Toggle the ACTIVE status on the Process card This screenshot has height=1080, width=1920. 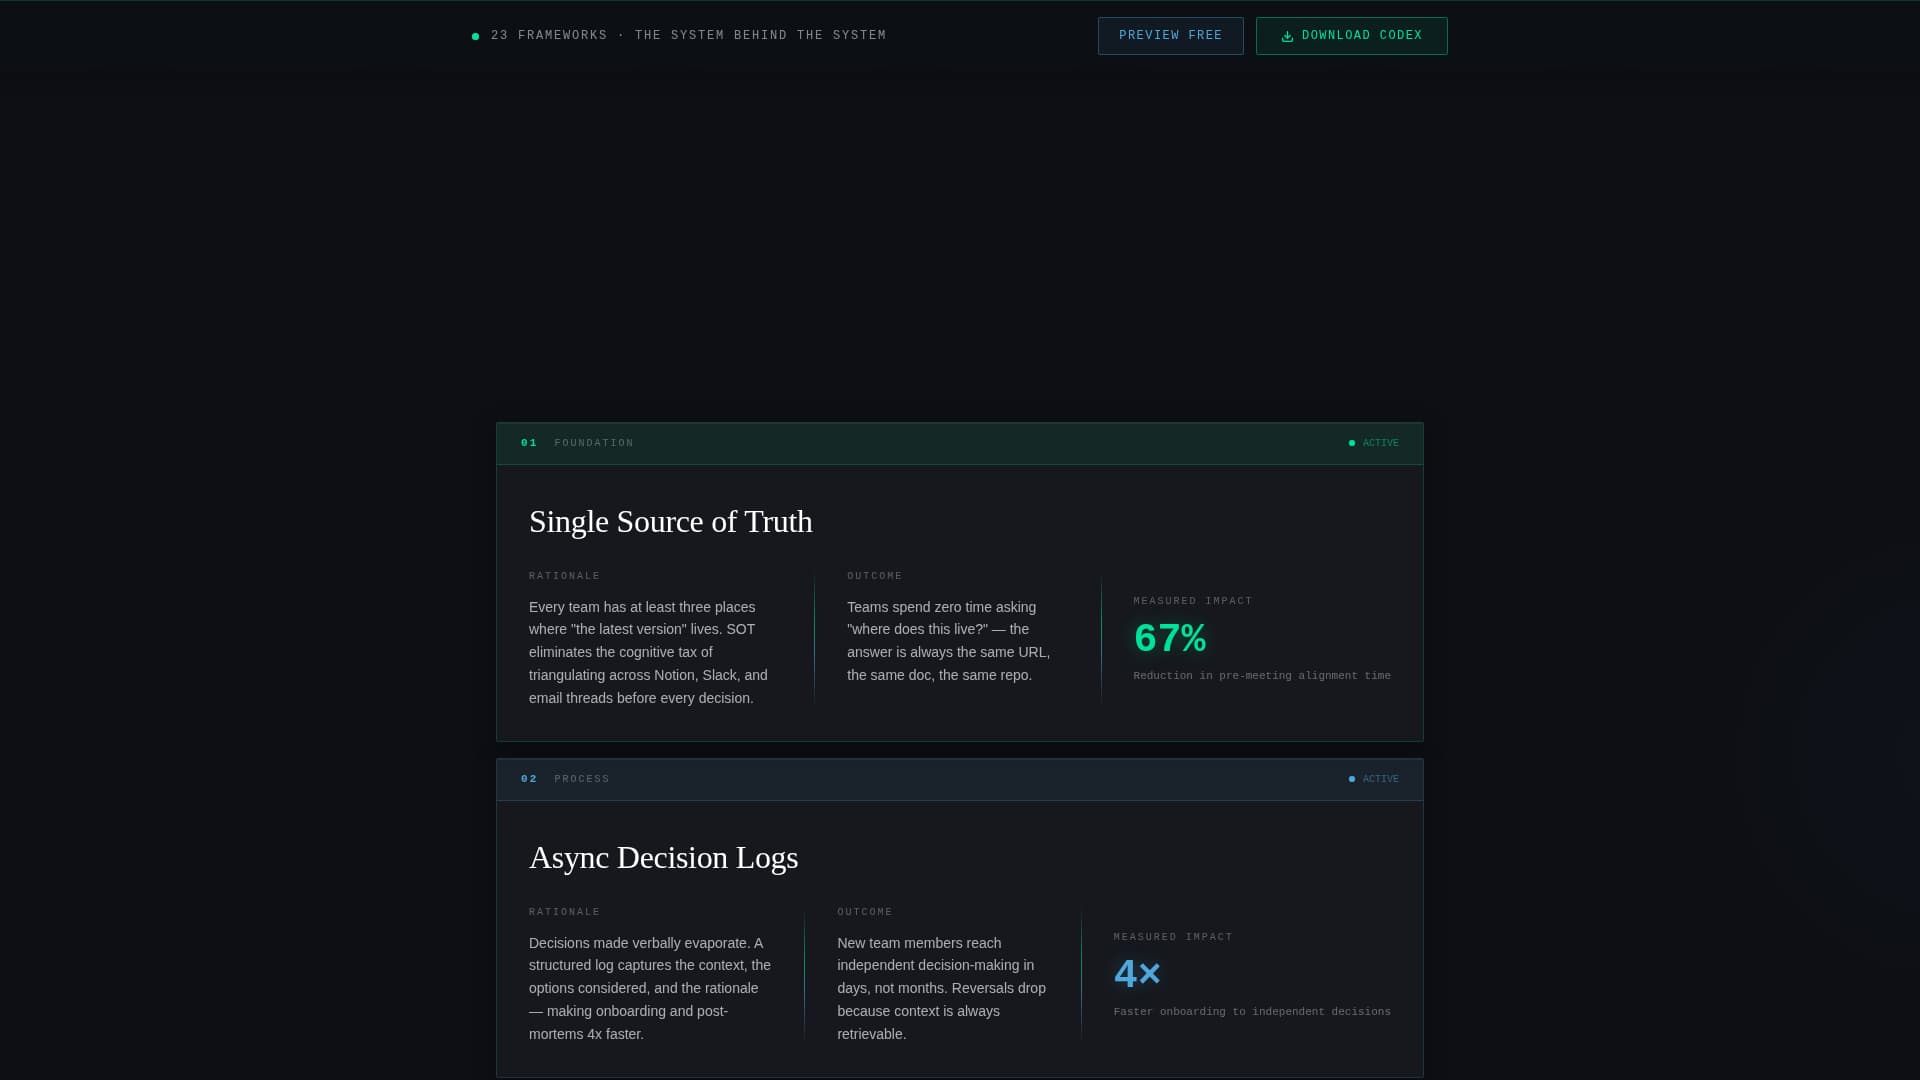1374,779
